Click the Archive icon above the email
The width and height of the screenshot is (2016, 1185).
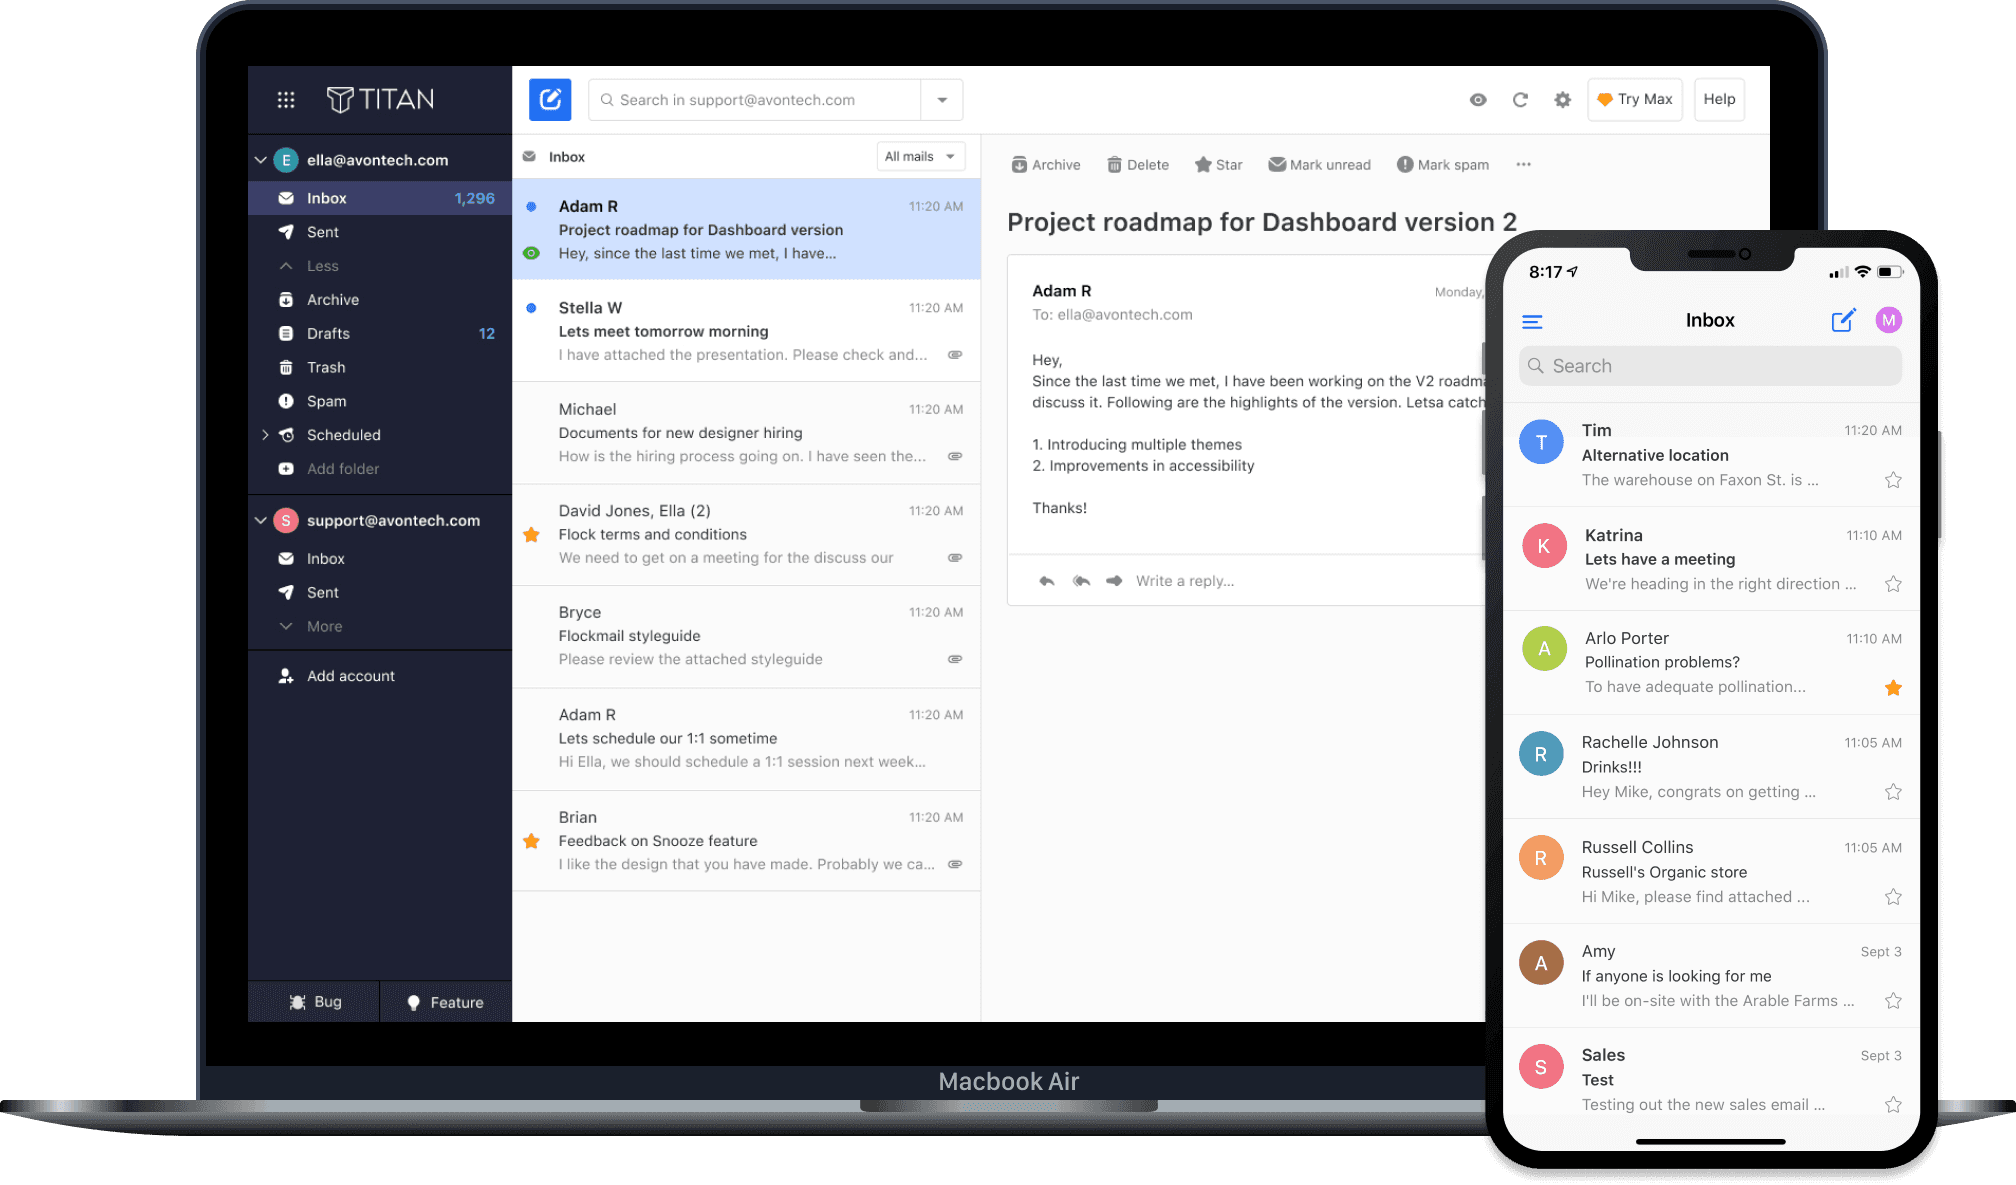(x=1021, y=164)
